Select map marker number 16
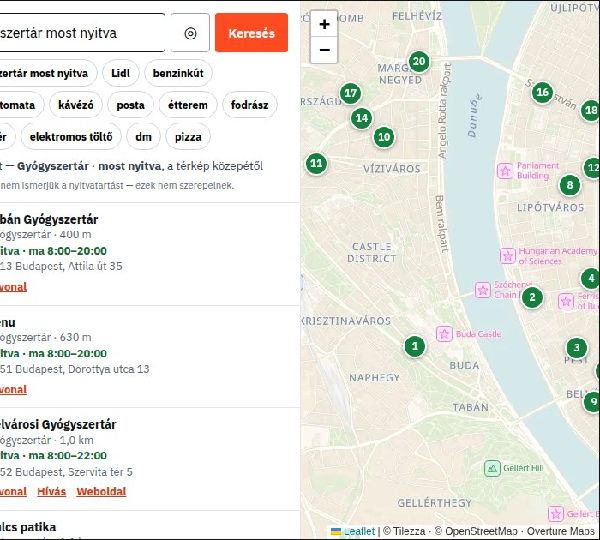Screen dimensions: 600x540 pos(543,92)
